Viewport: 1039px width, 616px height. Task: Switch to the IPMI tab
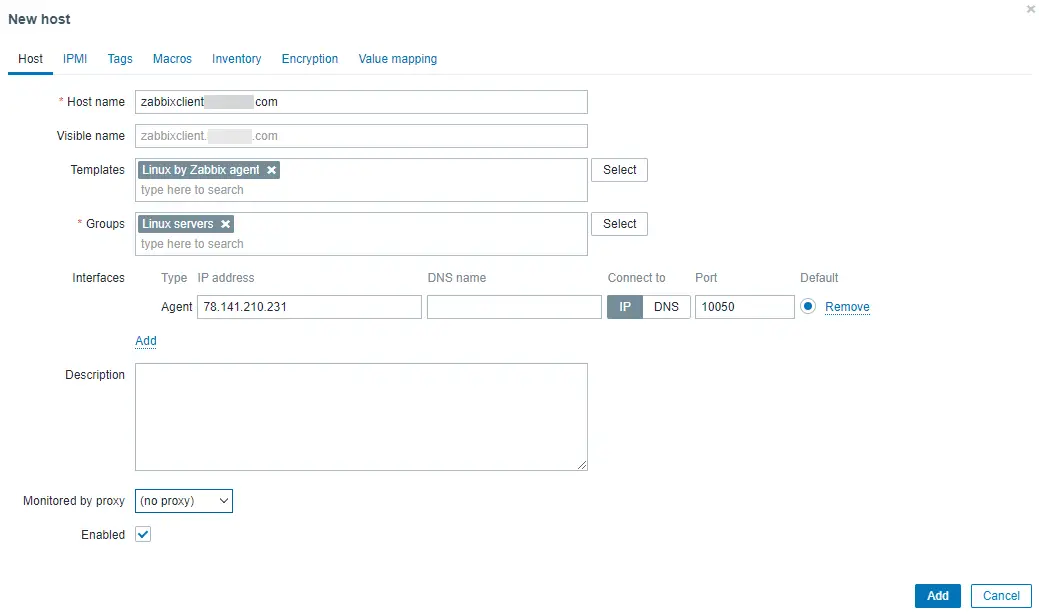pos(74,59)
